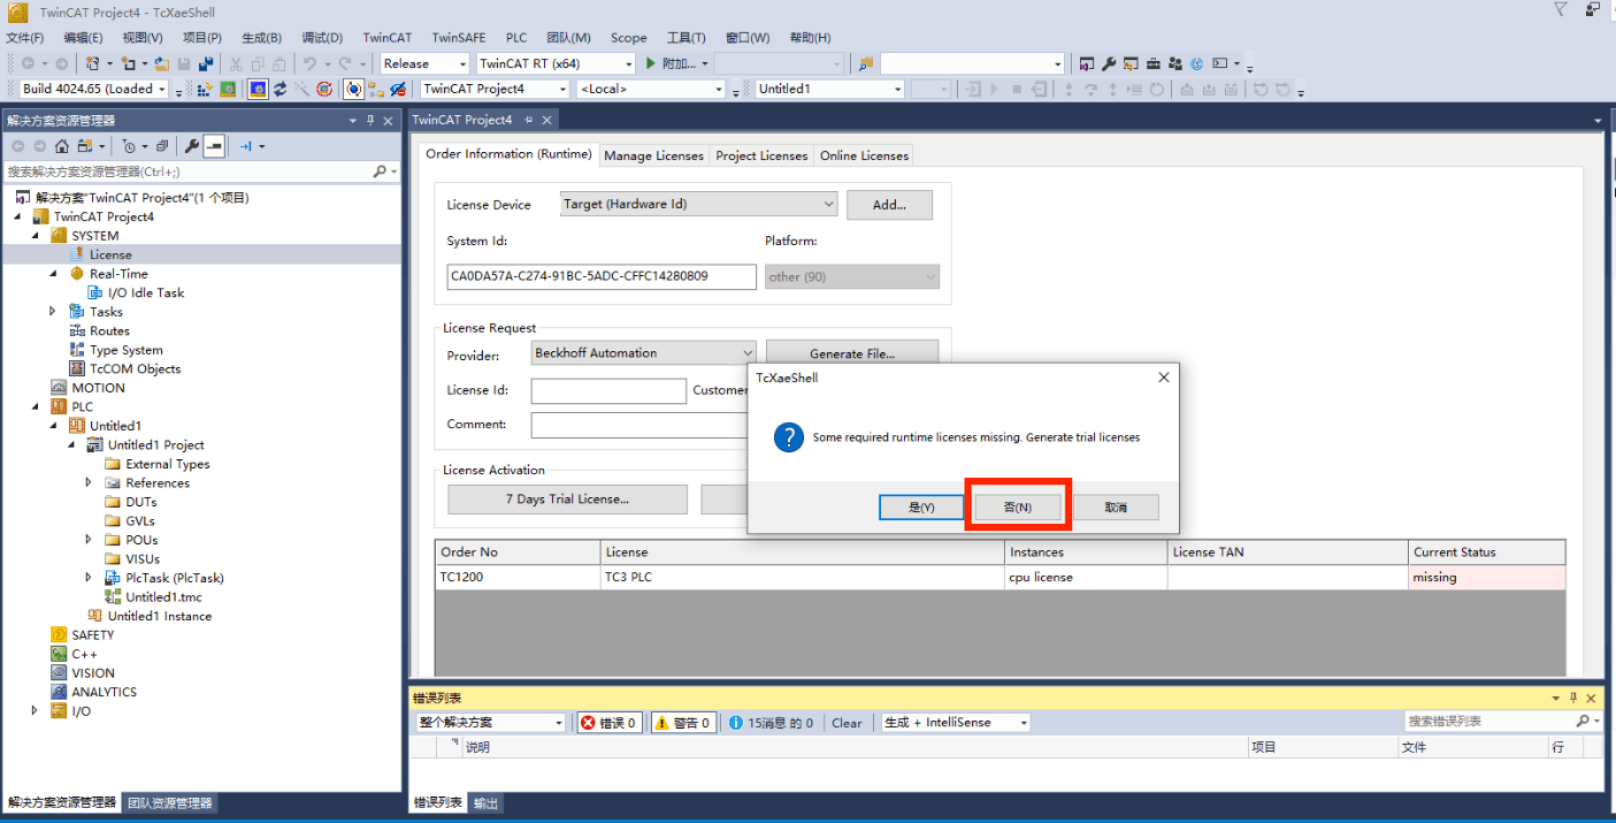Toggle the Errors 0 filter button

point(609,723)
